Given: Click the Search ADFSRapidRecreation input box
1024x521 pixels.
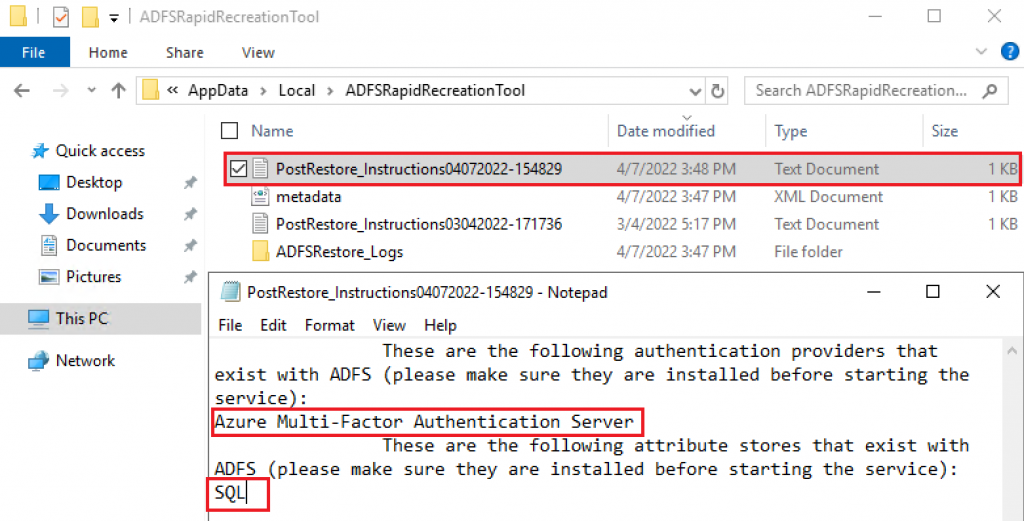Looking at the screenshot, I should pos(861,91).
